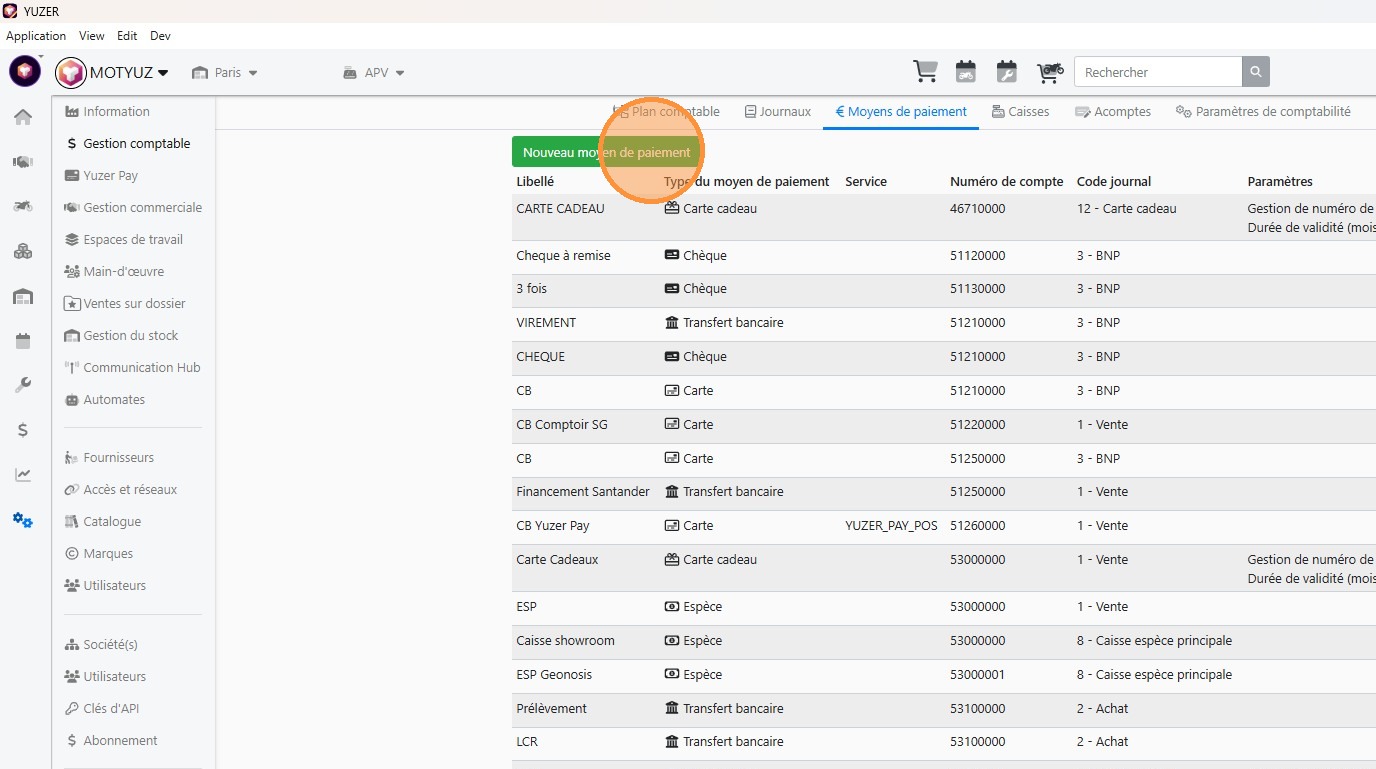Click the MOTYUZ company avatar

pyautogui.click(x=71, y=72)
